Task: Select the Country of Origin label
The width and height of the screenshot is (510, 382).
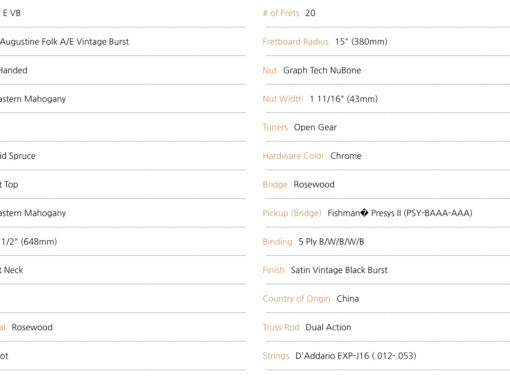Action: (296, 299)
